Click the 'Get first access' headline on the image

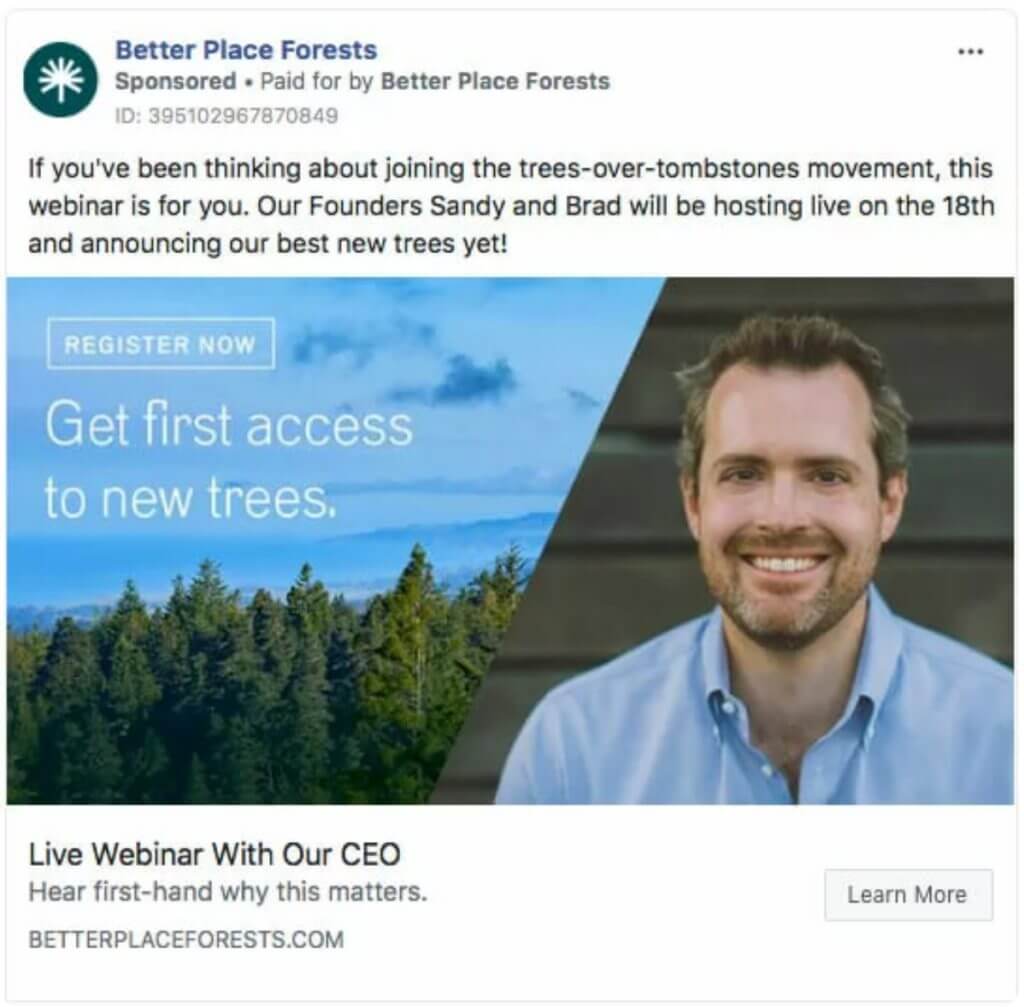tap(229, 425)
